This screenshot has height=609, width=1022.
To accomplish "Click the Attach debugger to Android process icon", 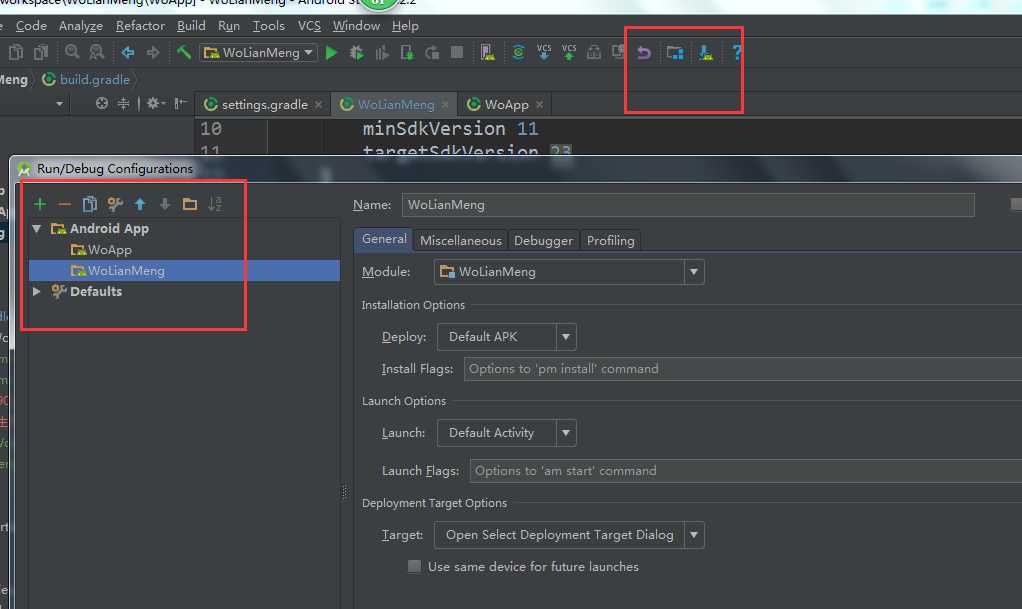I will 407,53.
